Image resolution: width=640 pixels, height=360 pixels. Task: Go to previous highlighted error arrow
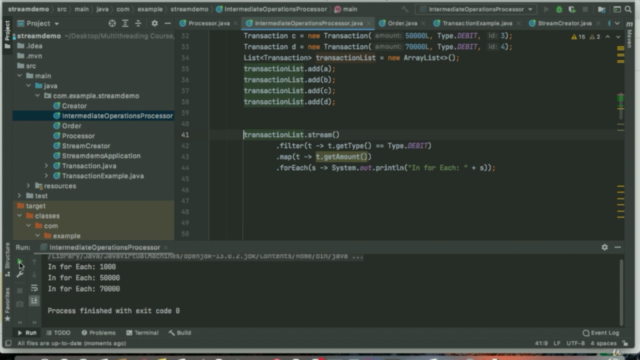point(608,37)
